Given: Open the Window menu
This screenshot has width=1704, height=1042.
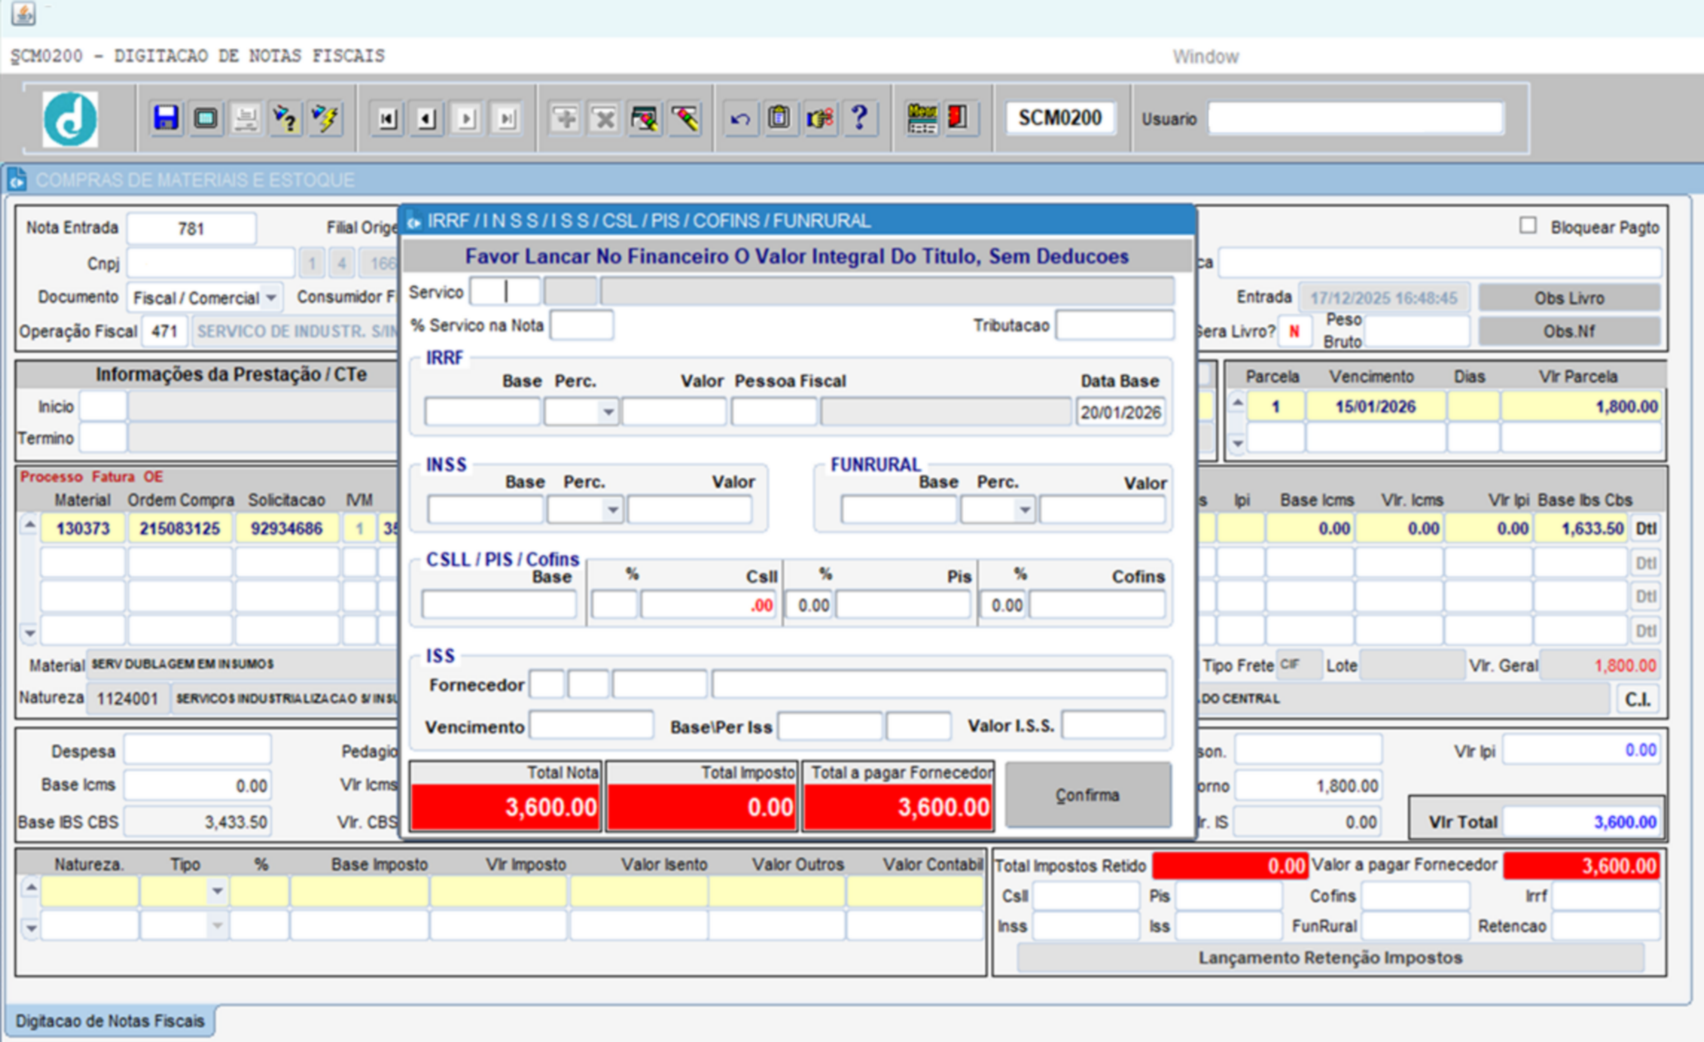Looking at the screenshot, I should 1205,57.
